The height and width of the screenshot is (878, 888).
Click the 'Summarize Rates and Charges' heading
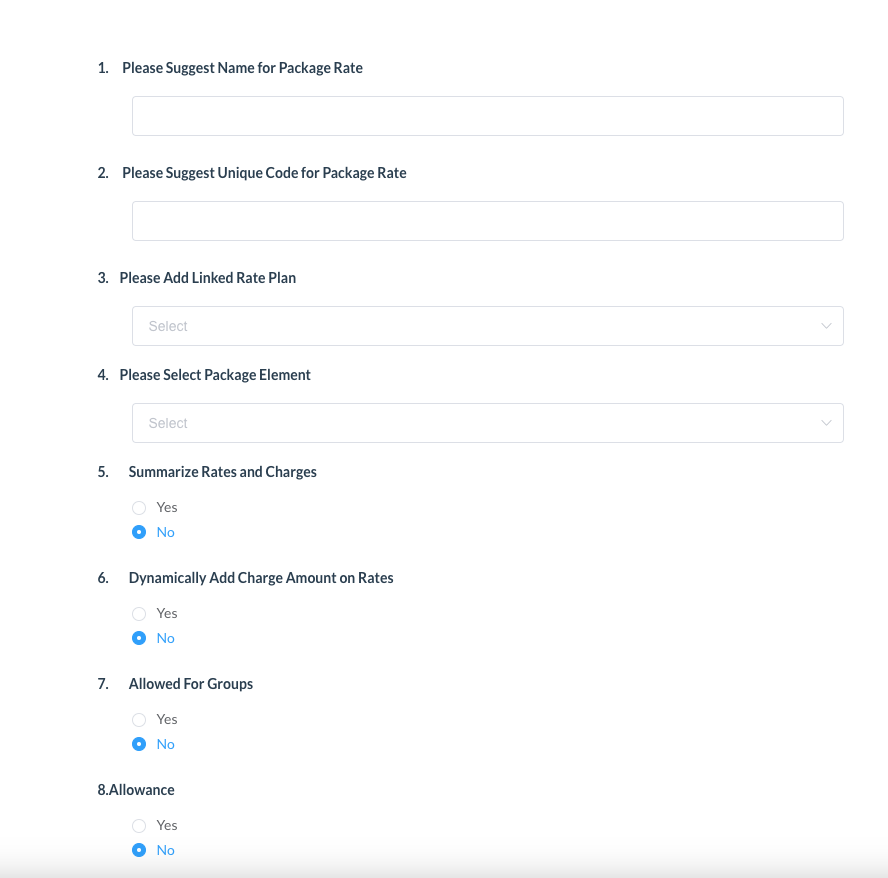(x=222, y=472)
